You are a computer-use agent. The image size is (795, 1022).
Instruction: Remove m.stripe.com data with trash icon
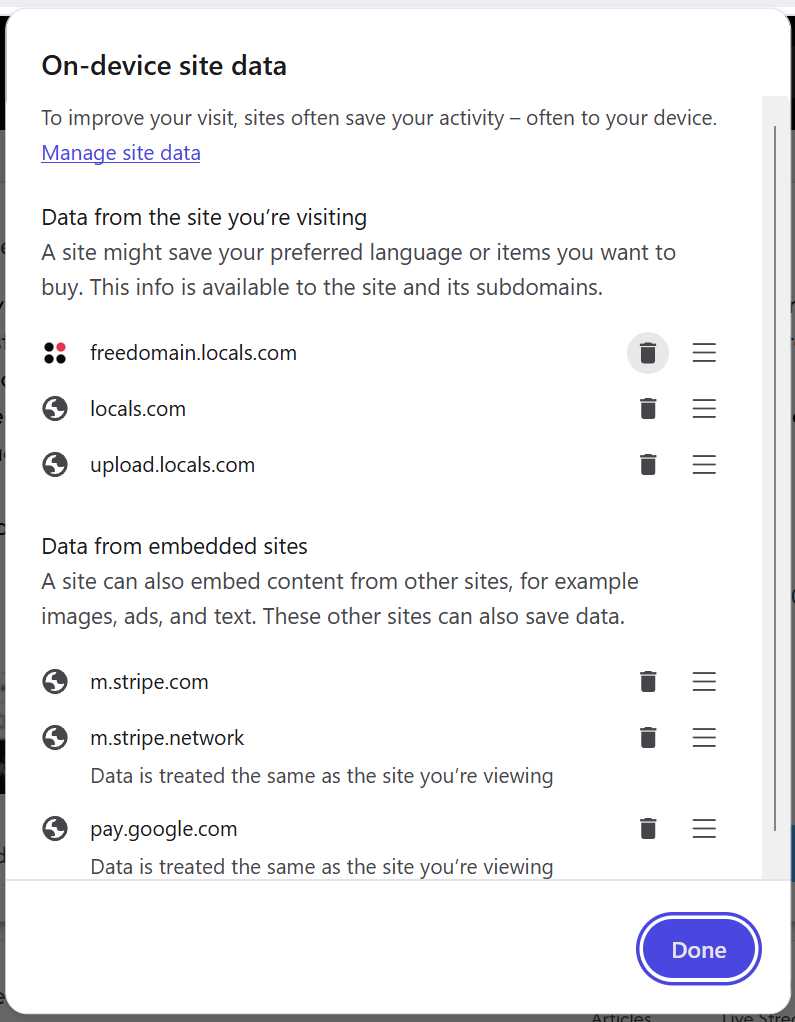[x=648, y=682]
